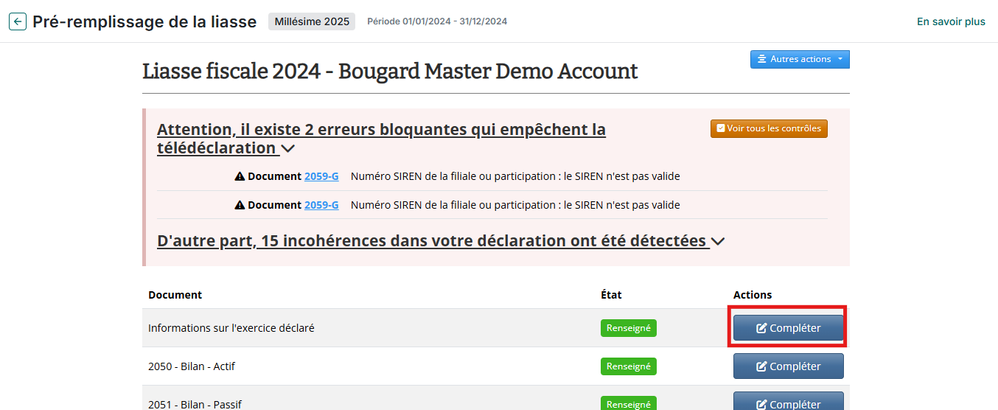Click the second error's warning triangle icon
The width and height of the screenshot is (998, 410).
tap(240, 205)
